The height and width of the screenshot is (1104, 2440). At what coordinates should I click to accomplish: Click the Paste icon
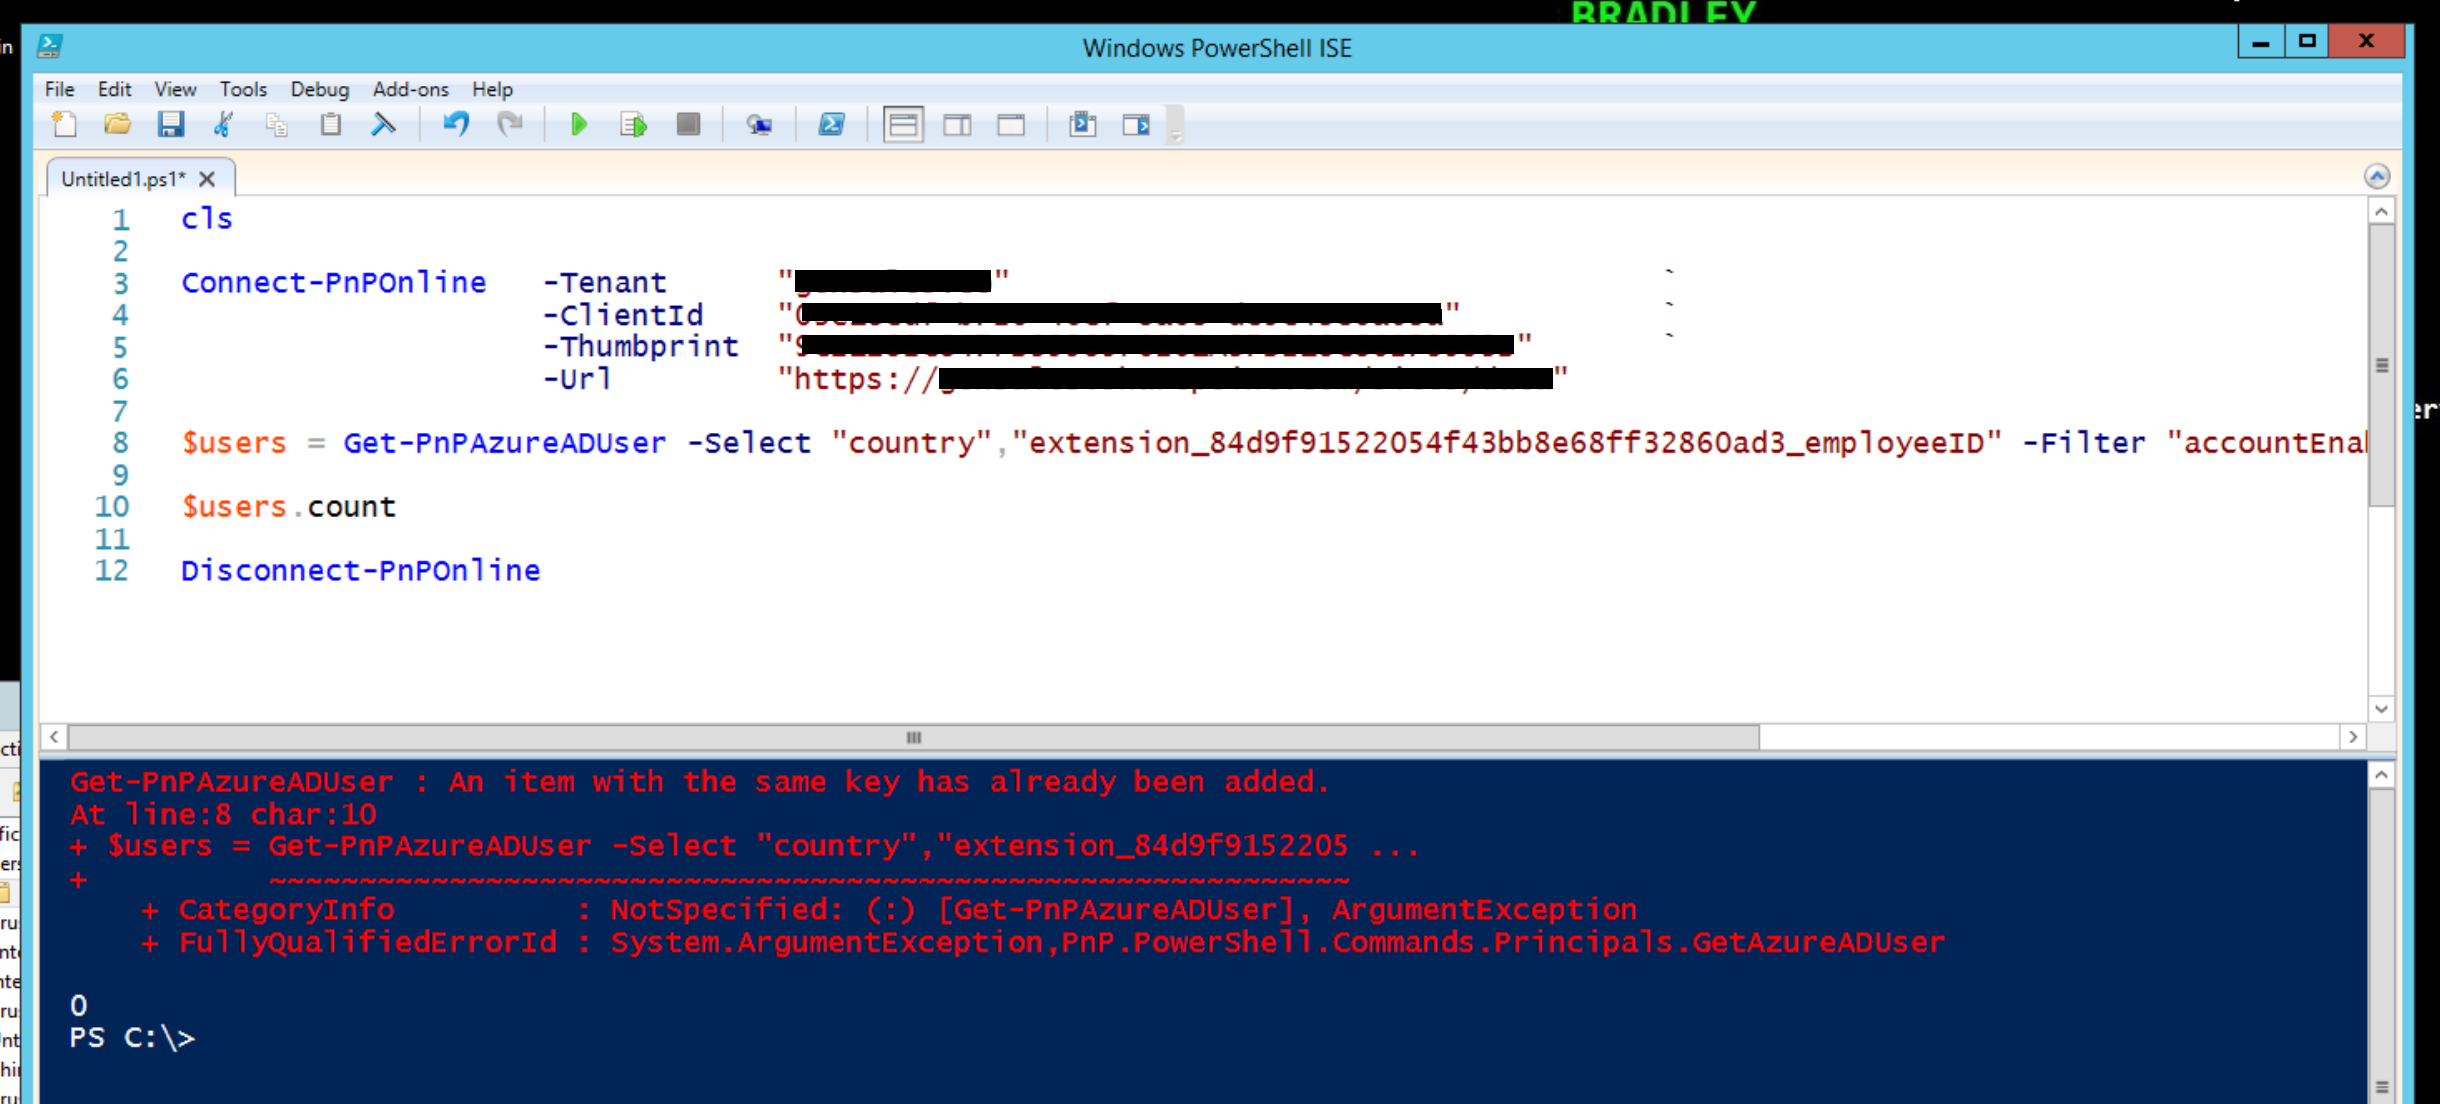(331, 124)
